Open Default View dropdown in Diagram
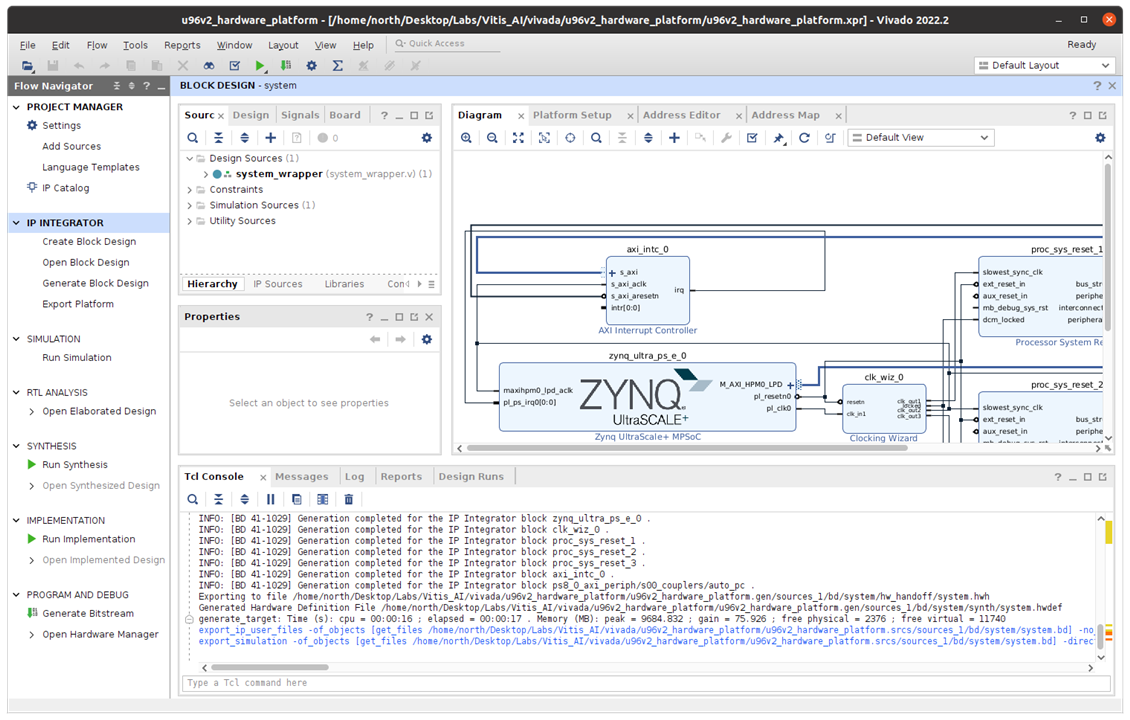The image size is (1130, 720). (920, 138)
